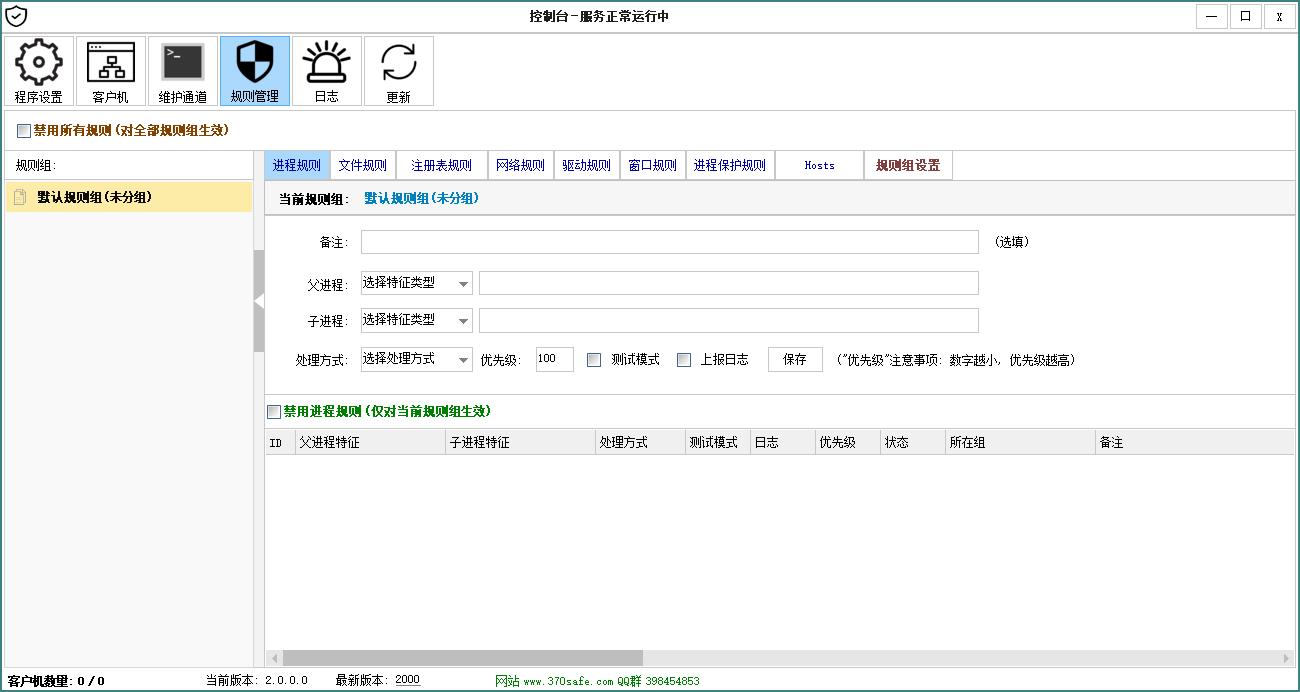Open the 选择处理方式 dropdown
The image size is (1300, 692).
click(x=416, y=359)
